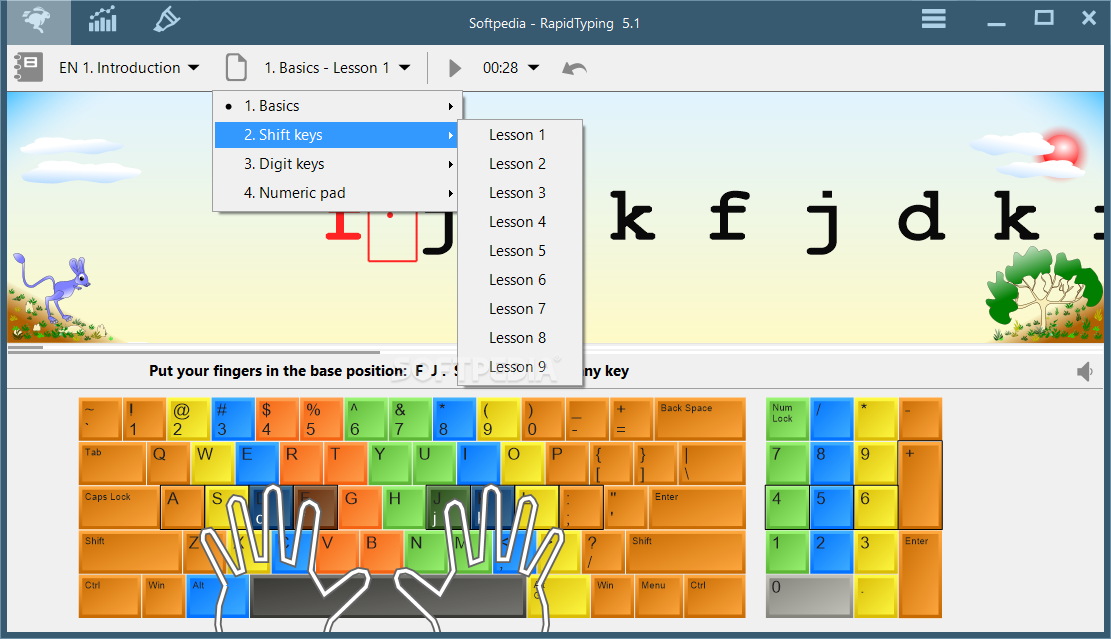Click the orange G key
Screen dimensions: 1111x639
coord(360,507)
